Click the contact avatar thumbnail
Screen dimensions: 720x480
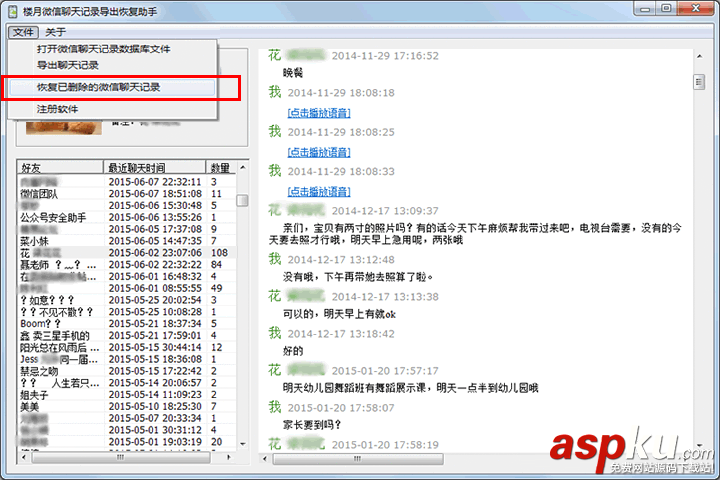[x=64, y=127]
